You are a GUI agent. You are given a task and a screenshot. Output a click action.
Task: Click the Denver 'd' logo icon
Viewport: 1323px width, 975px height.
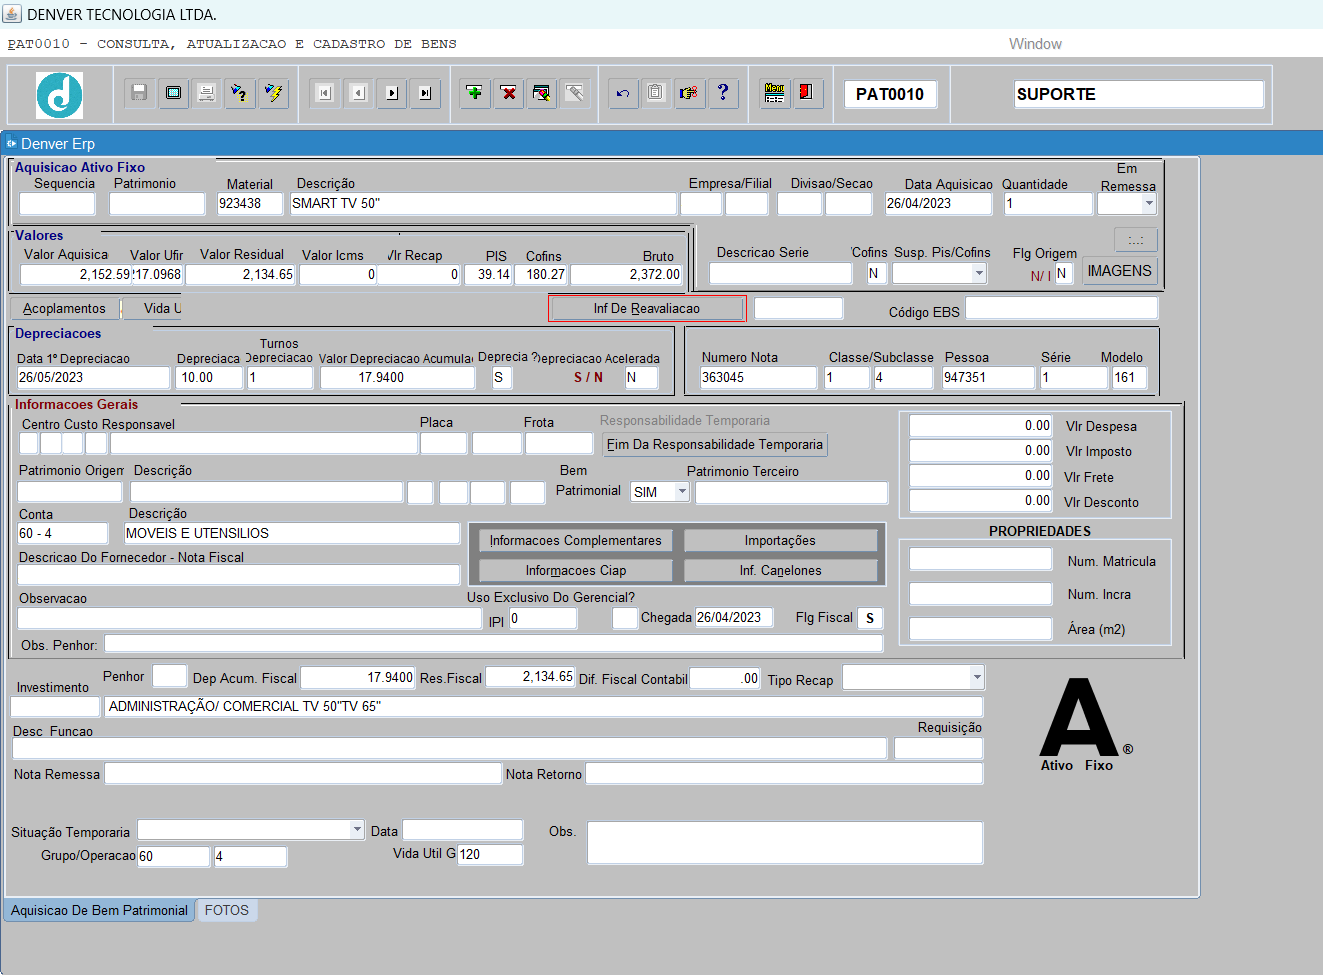[x=60, y=95]
